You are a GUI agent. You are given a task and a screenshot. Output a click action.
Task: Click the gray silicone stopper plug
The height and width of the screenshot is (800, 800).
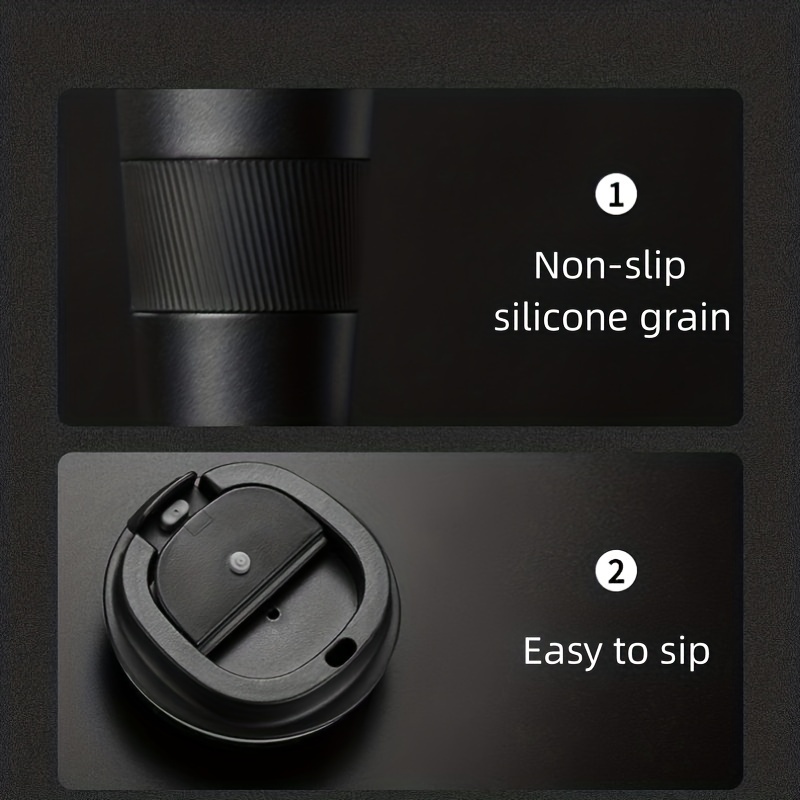pyautogui.click(x=175, y=513)
